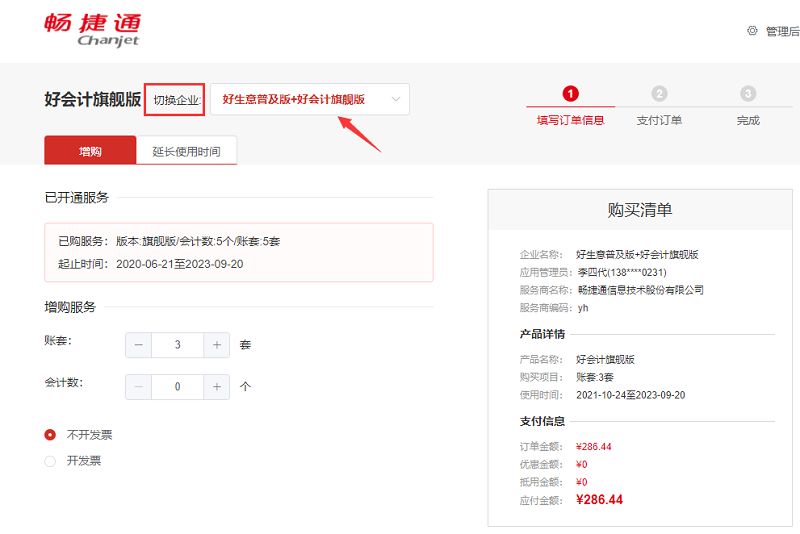
Task: Click the 支付订单 step label
Action: [659, 120]
